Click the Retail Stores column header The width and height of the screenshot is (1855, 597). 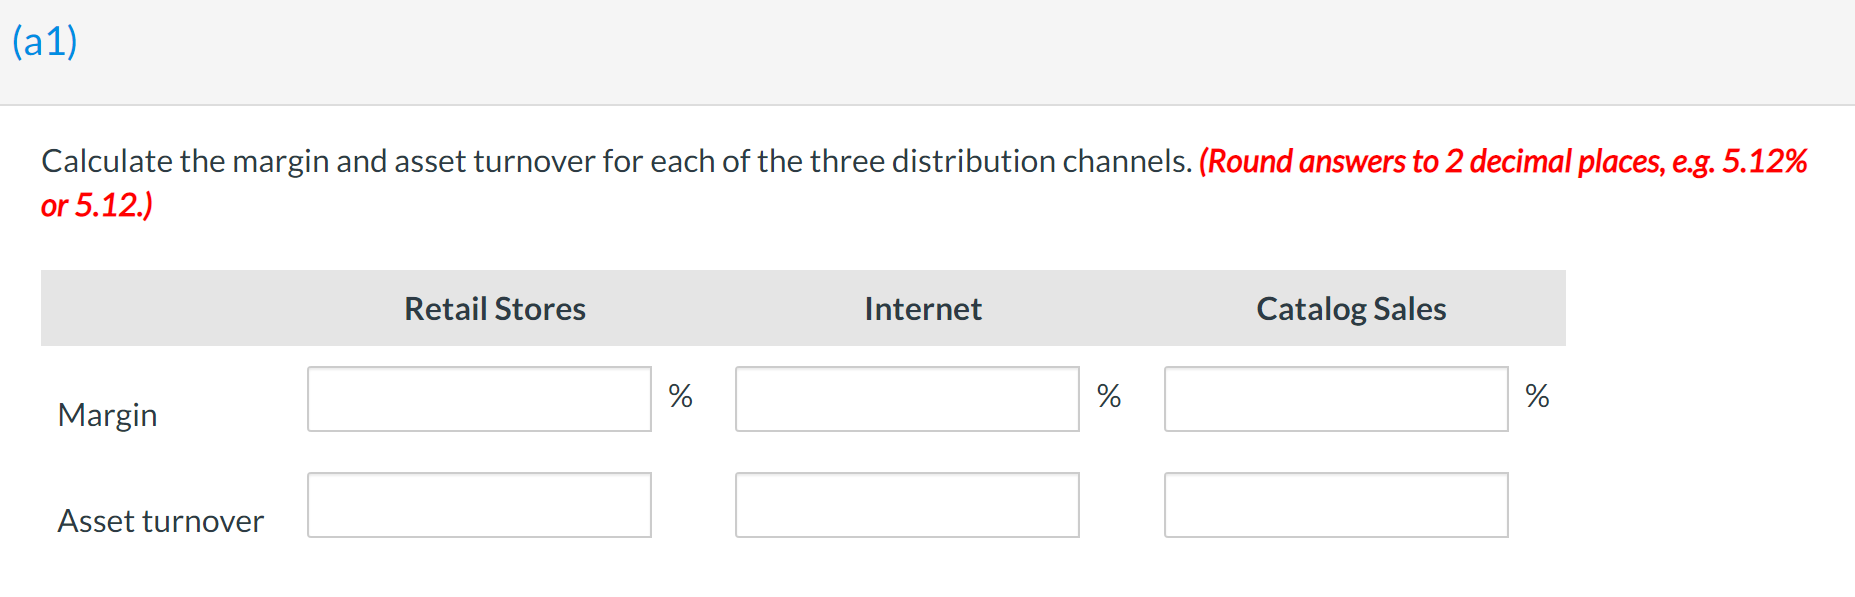(x=495, y=309)
